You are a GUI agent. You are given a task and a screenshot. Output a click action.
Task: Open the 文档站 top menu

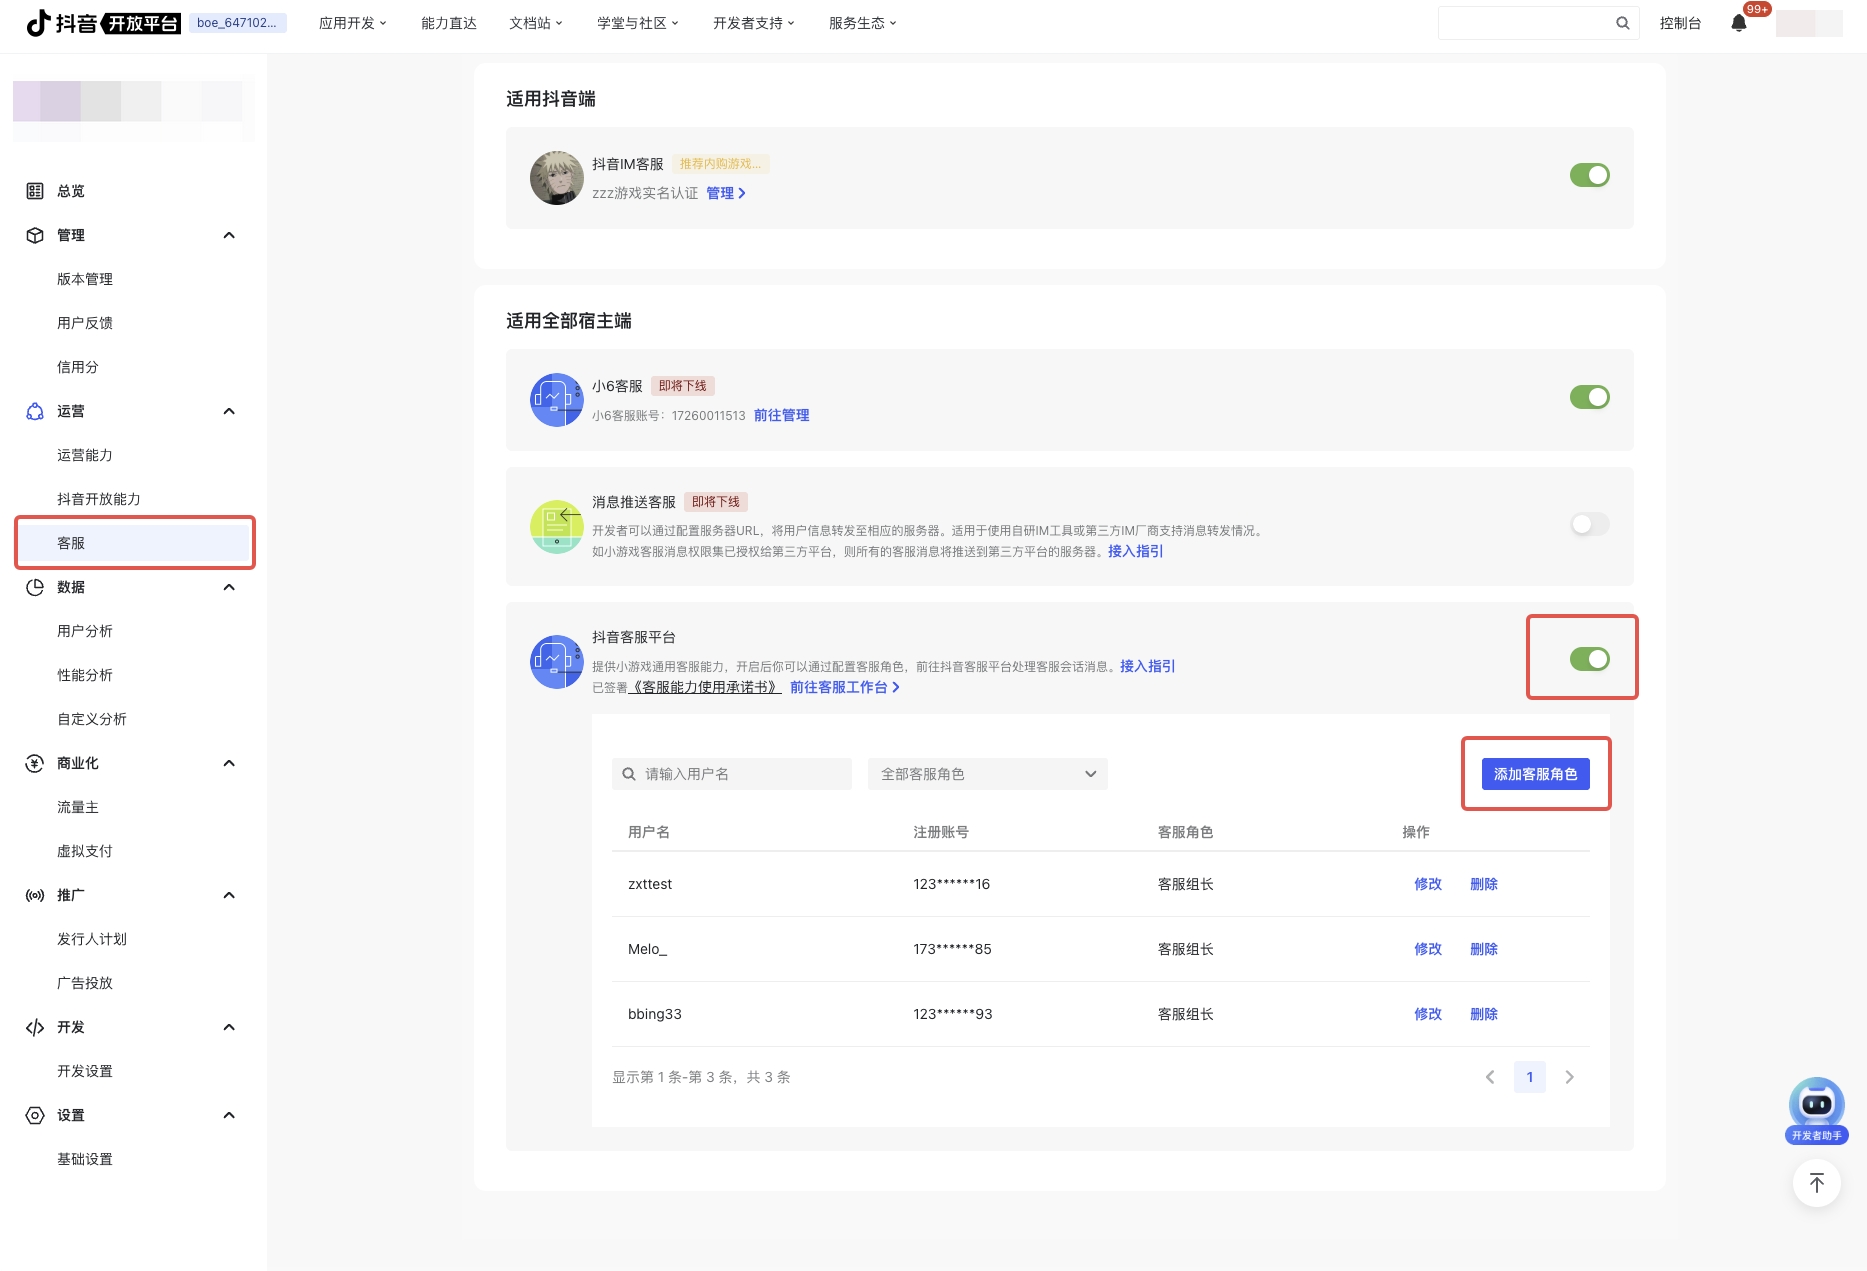pos(535,23)
